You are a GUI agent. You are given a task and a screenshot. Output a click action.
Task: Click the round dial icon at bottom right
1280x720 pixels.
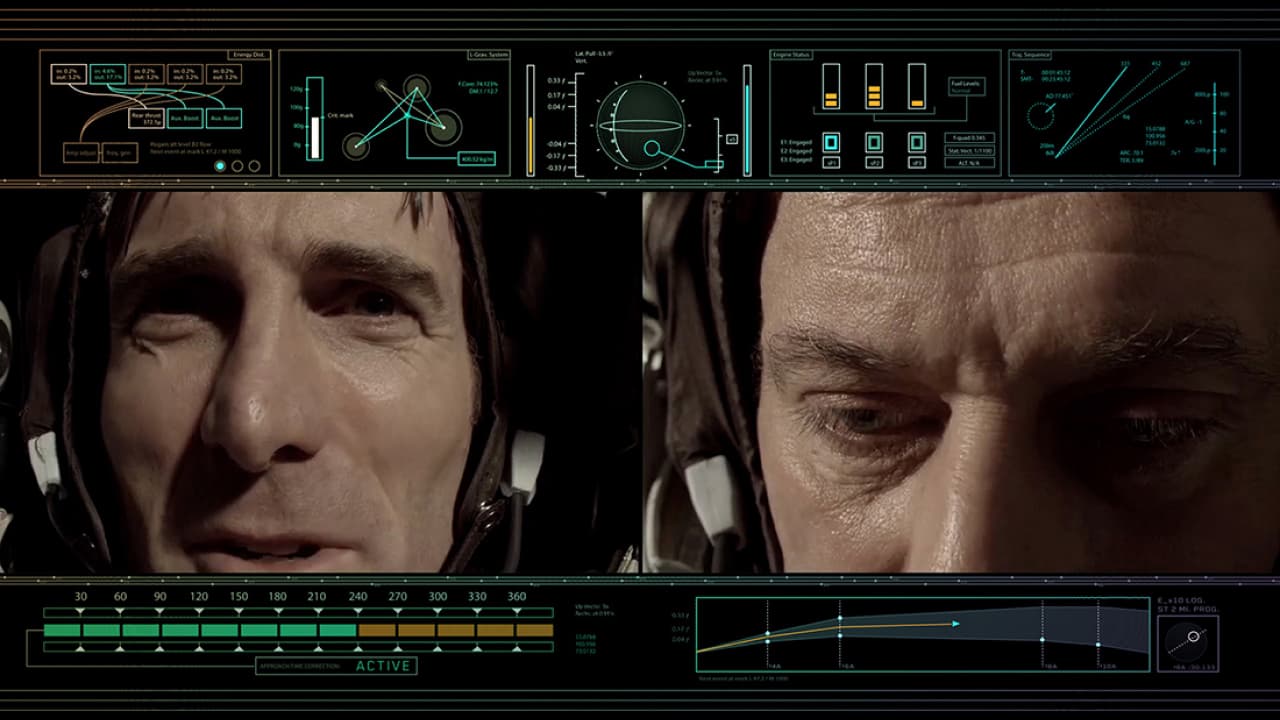pos(1188,641)
